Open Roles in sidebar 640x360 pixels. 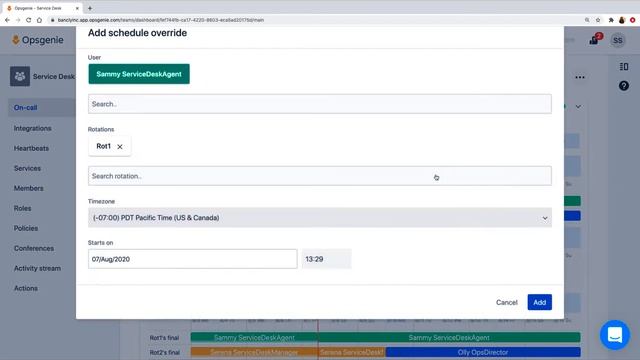[22, 208]
